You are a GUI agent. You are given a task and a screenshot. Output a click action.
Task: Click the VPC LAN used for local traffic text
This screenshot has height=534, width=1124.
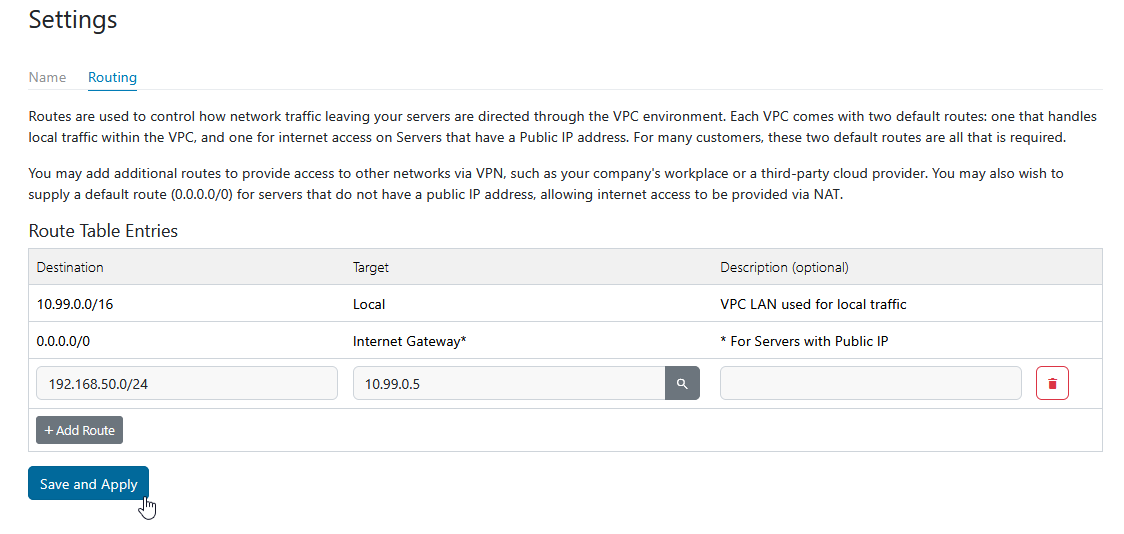pyautogui.click(x=813, y=305)
